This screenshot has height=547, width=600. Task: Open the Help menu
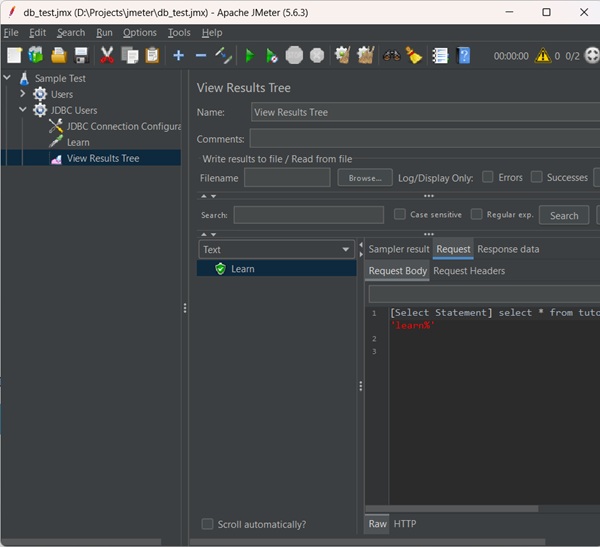click(212, 33)
